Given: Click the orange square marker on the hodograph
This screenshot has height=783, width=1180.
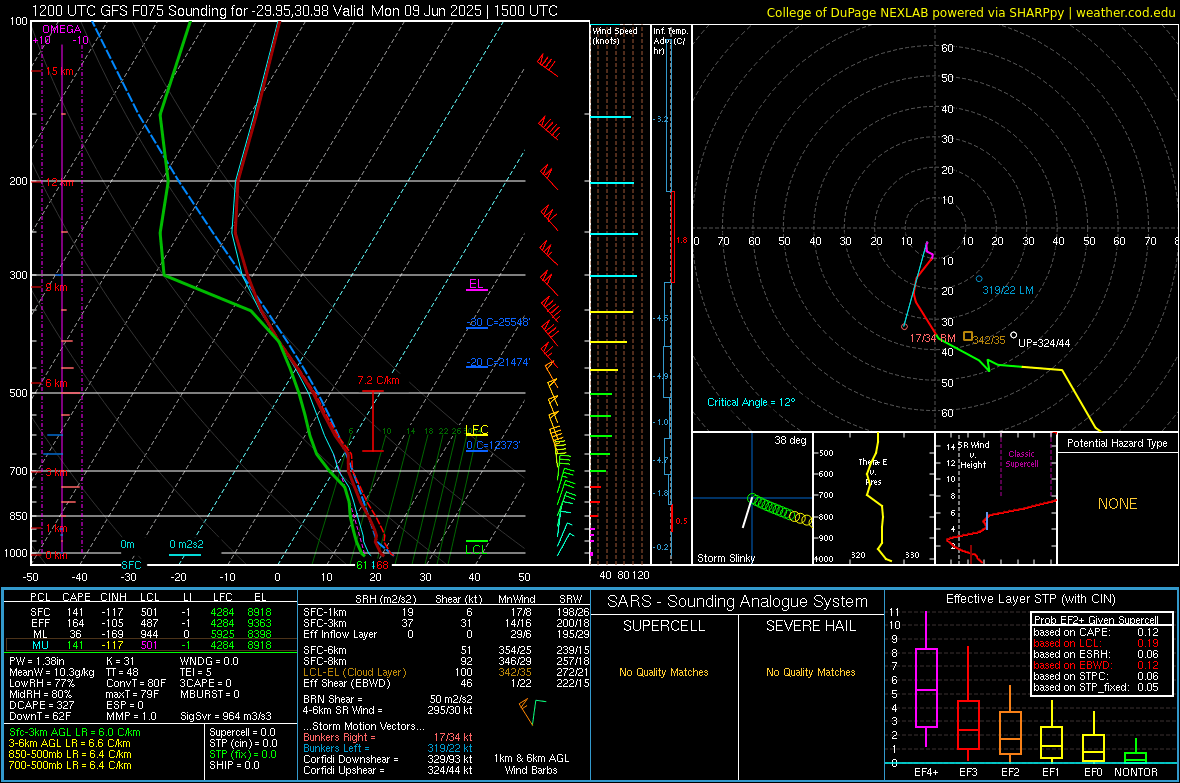Looking at the screenshot, I should click(968, 337).
